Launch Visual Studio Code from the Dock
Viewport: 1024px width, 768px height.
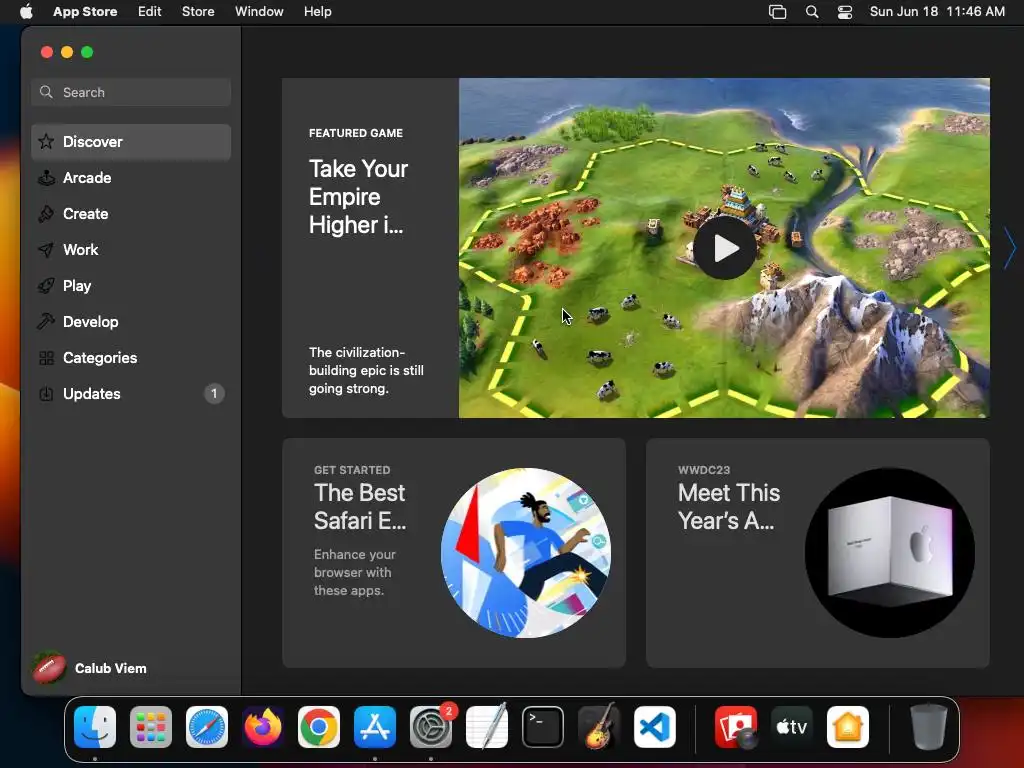click(655, 727)
